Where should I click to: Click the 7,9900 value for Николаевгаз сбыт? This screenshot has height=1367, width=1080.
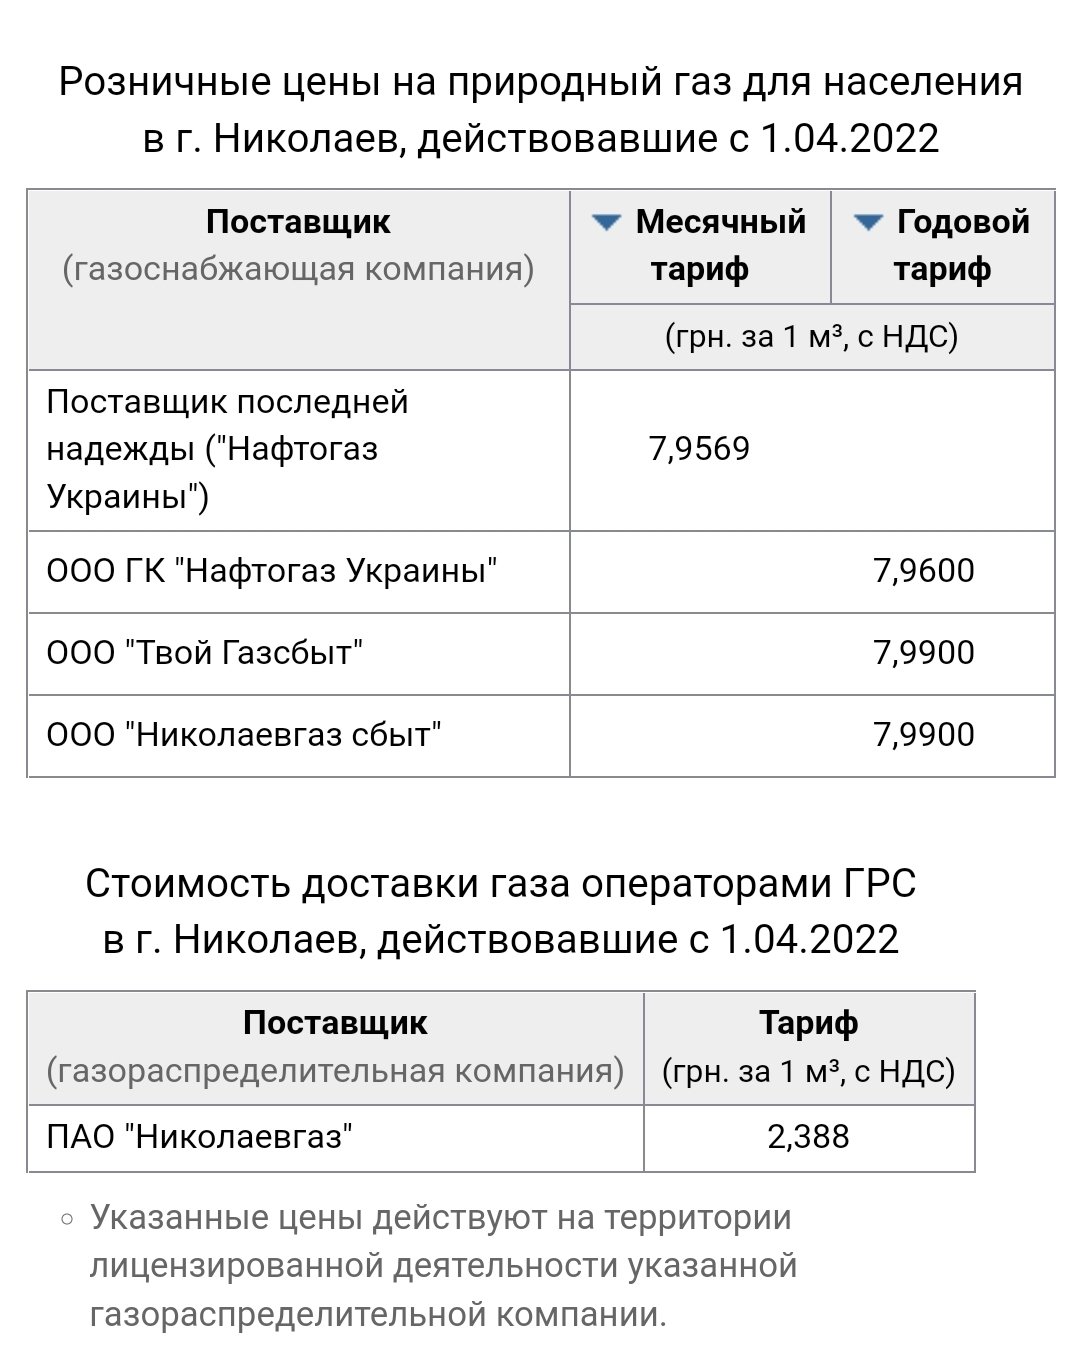[923, 735]
